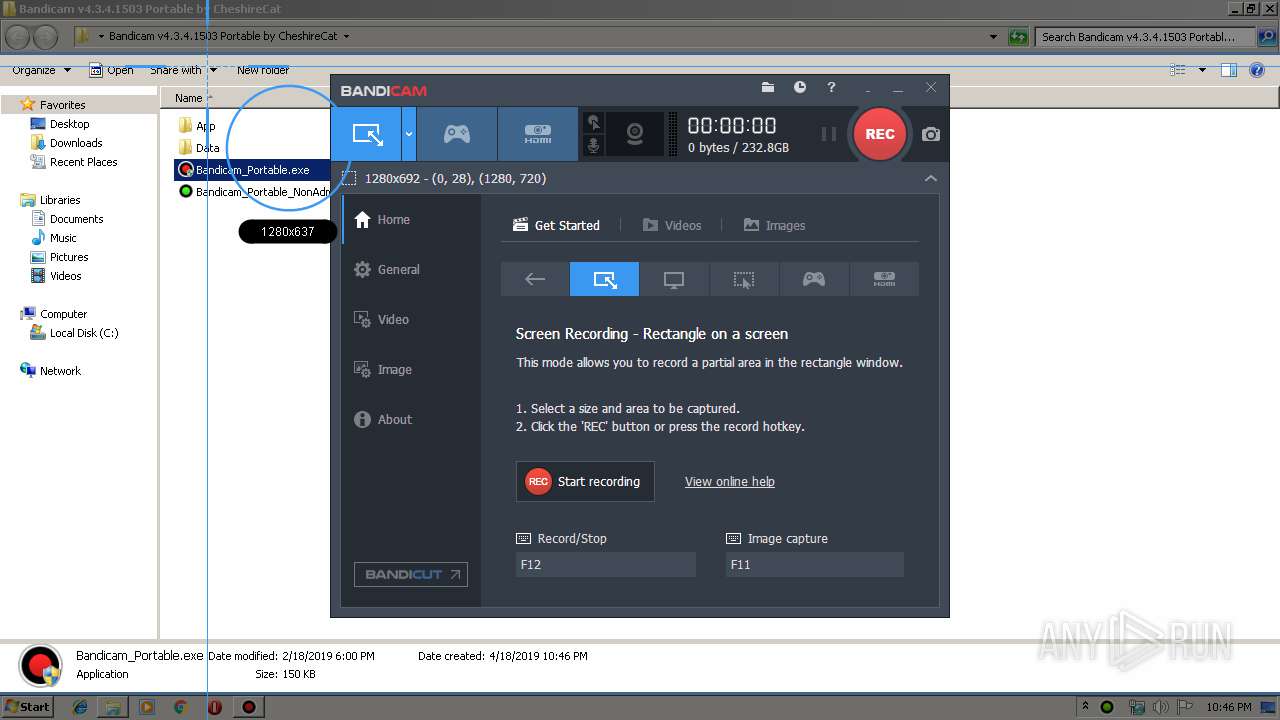The height and width of the screenshot is (720, 1280).
Task: Open Videos library in navigation pane
Action: [x=65, y=276]
